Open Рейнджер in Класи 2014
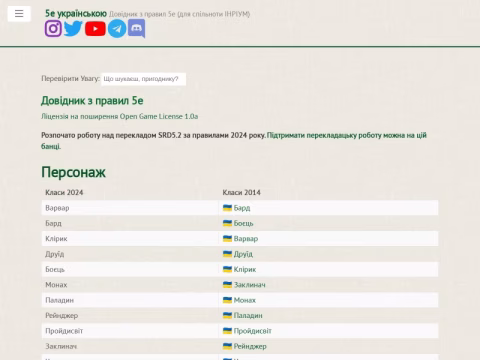Screen dimensions: 480x360 [250, 346]
